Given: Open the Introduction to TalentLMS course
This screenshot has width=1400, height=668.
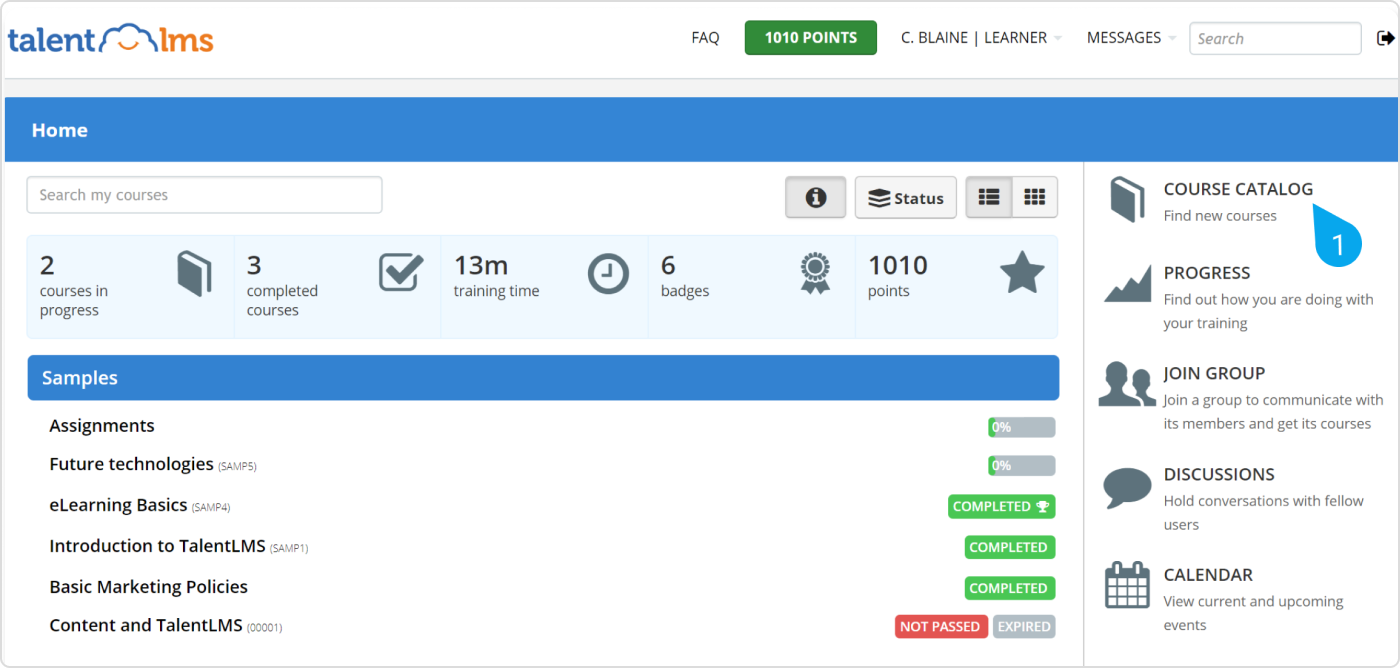Looking at the screenshot, I should click(x=157, y=546).
